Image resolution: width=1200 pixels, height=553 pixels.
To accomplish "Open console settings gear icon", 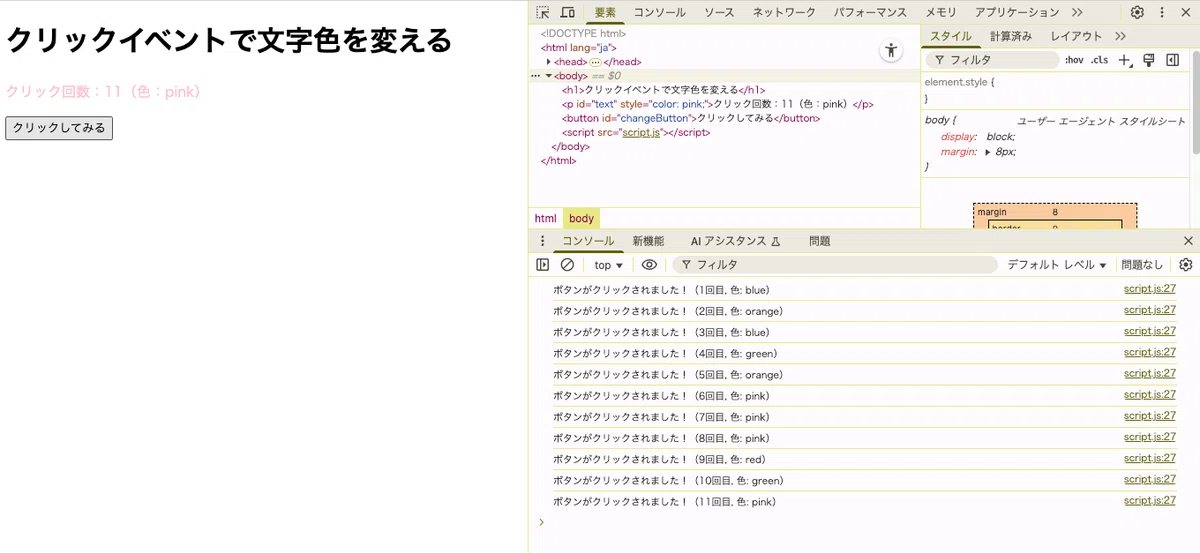I will 1186,265.
